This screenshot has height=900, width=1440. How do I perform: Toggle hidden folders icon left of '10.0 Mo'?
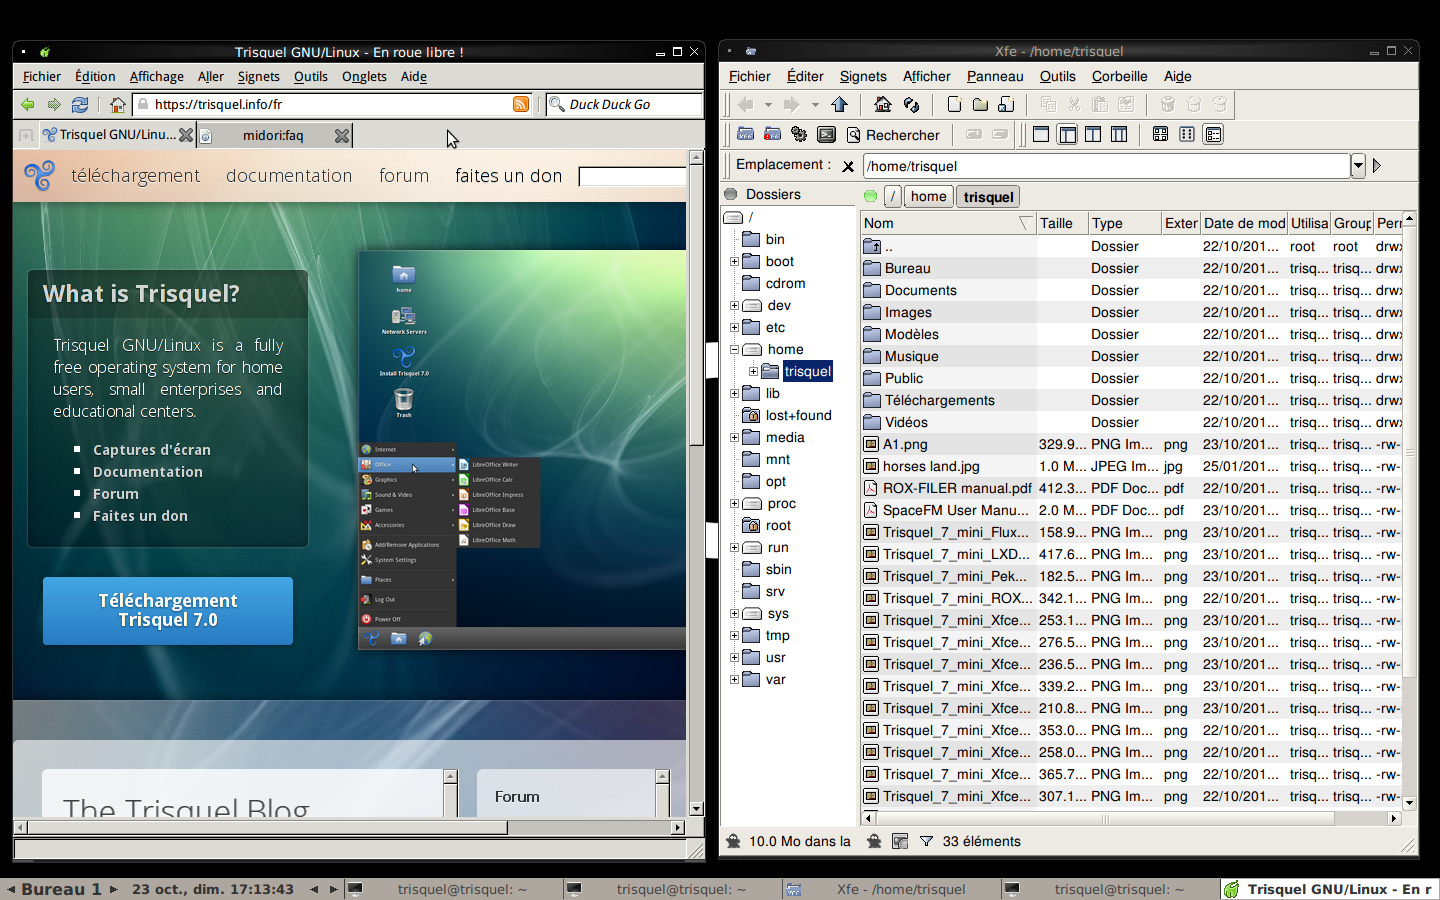point(733,841)
